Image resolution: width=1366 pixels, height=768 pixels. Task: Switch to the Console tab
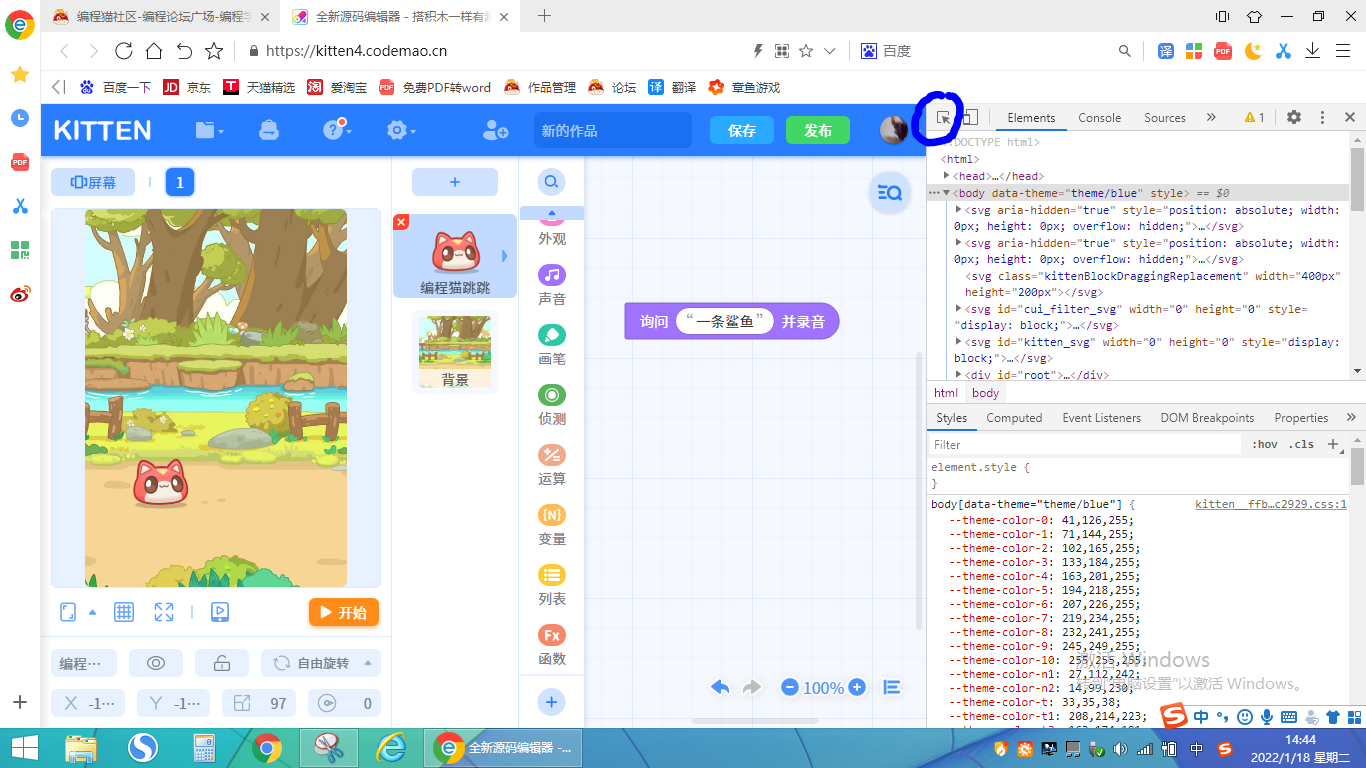1100,118
